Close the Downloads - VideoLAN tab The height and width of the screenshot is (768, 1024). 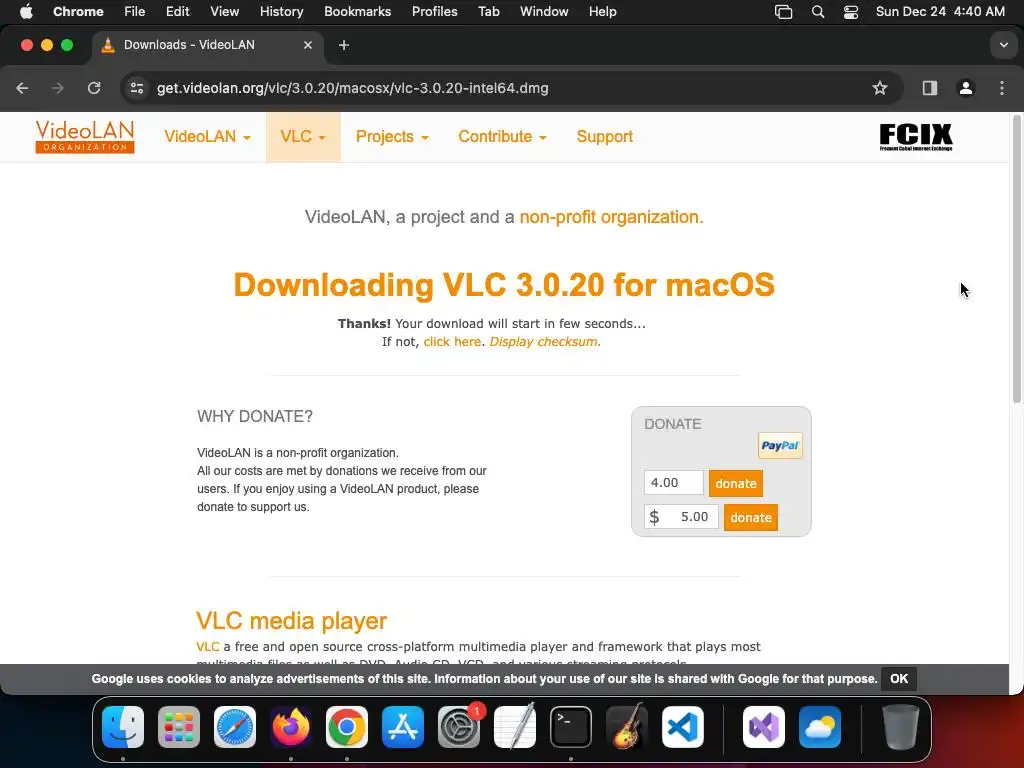pyautogui.click(x=308, y=45)
